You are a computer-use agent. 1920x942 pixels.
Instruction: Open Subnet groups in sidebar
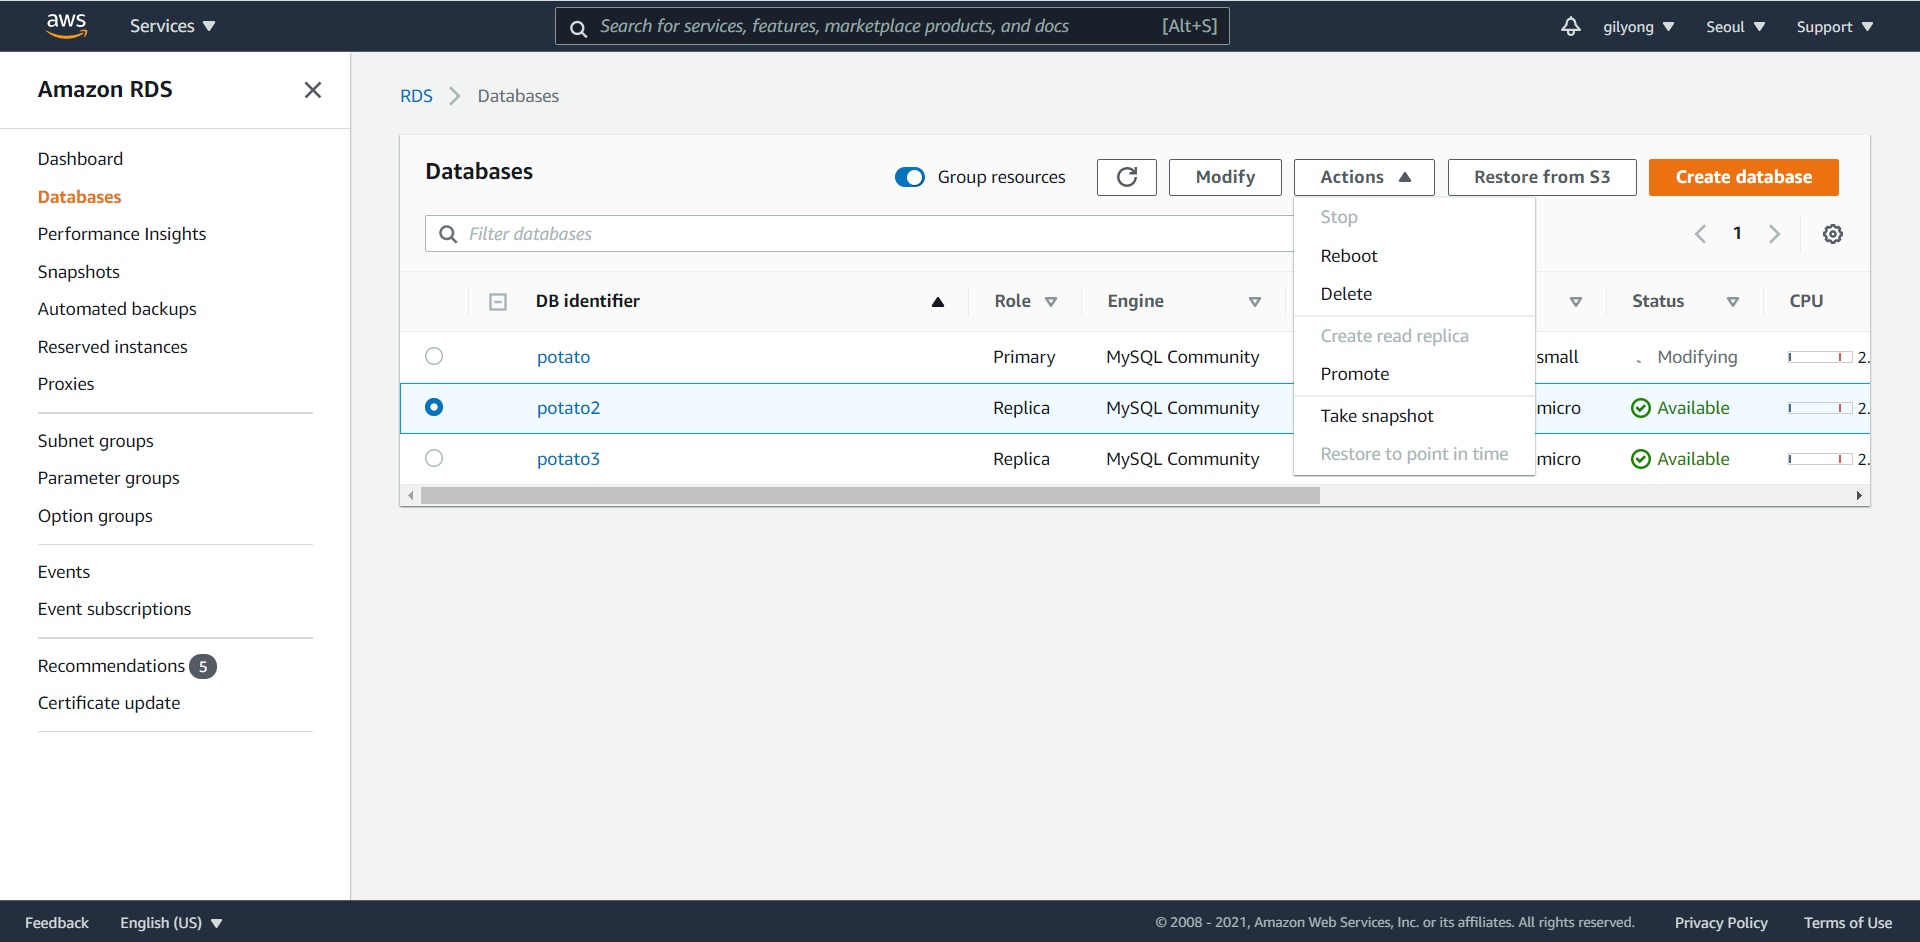(95, 441)
